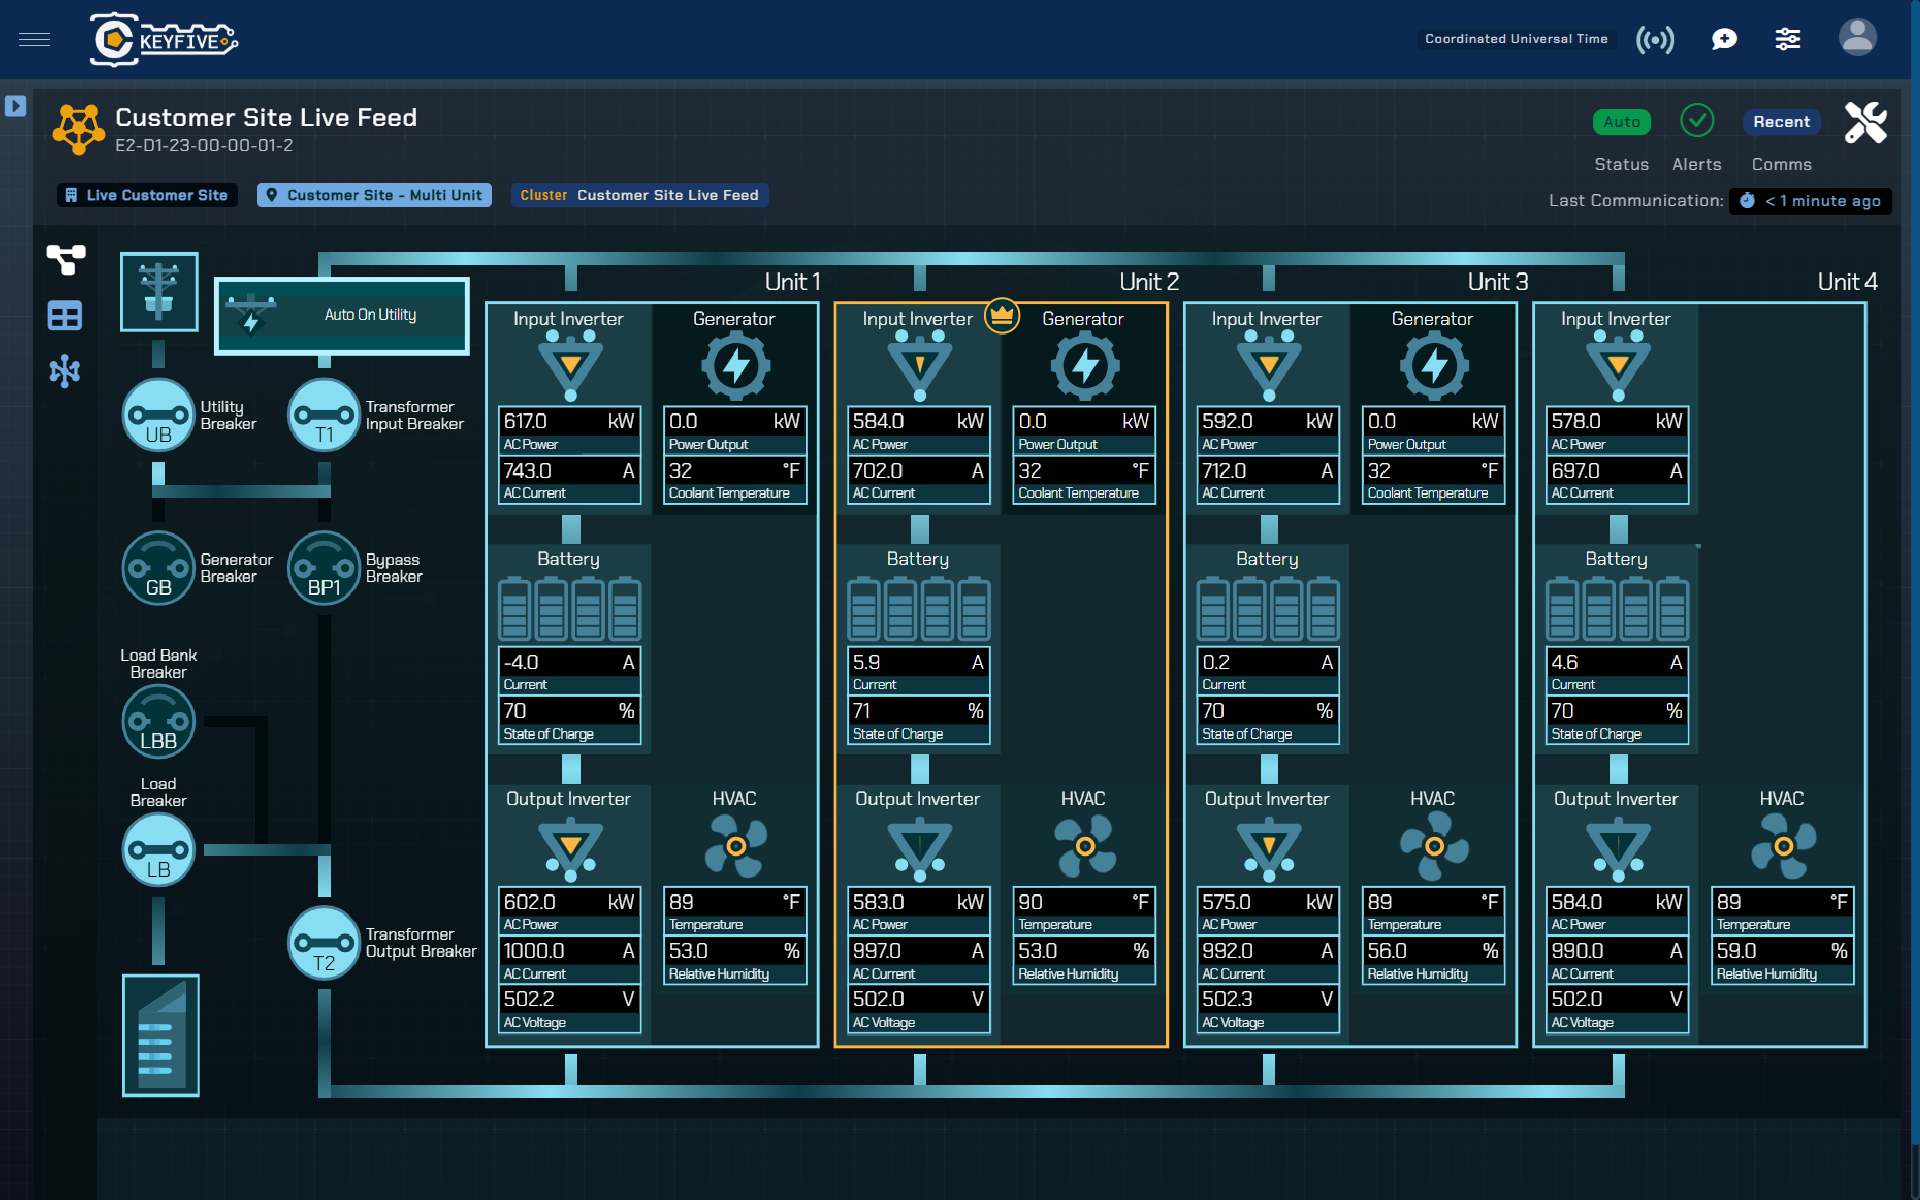Toggle the Generator Breaker GB
Image resolution: width=1920 pixels, height=1200 pixels.
pos(158,568)
